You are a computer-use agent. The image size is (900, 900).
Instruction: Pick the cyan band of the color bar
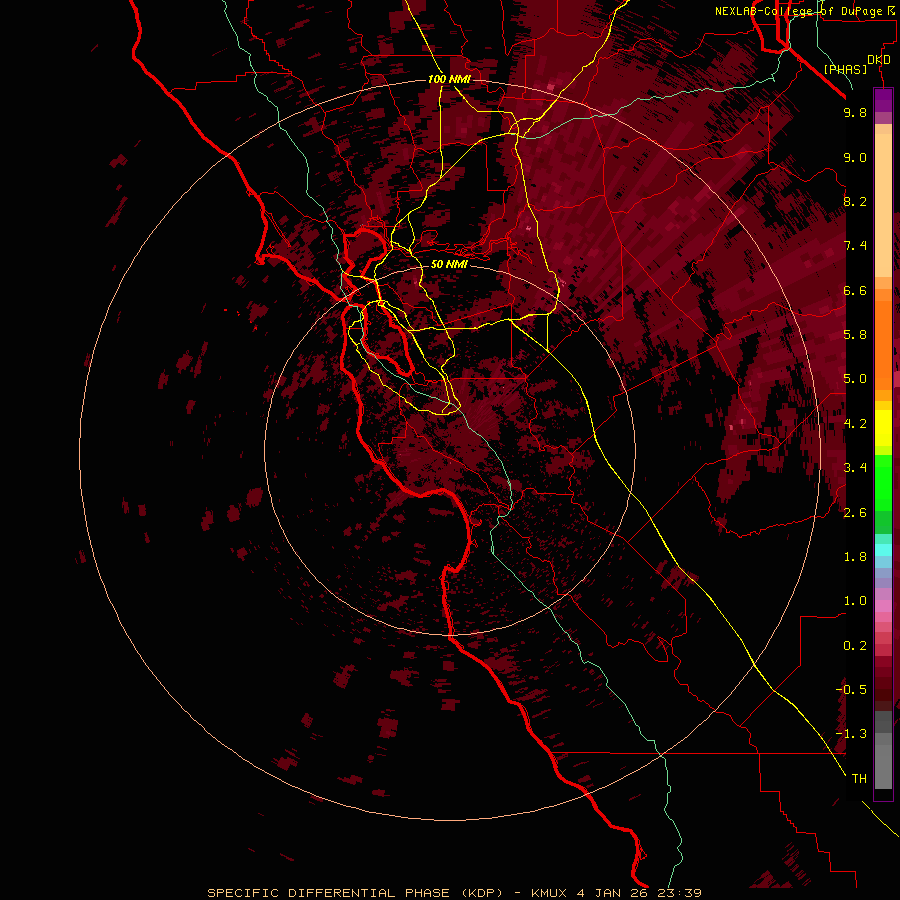(883, 550)
